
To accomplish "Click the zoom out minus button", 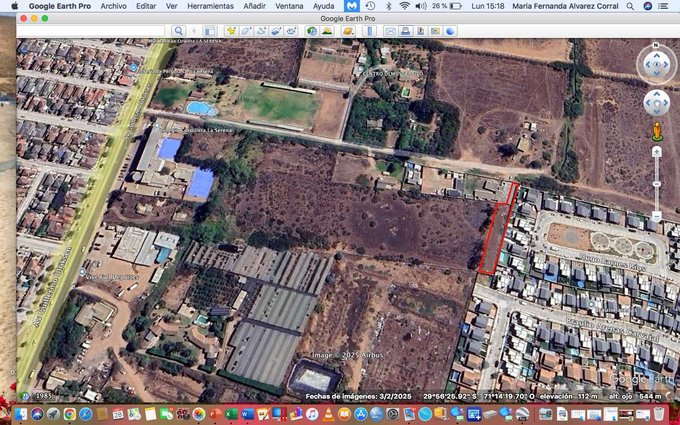I will tap(657, 215).
